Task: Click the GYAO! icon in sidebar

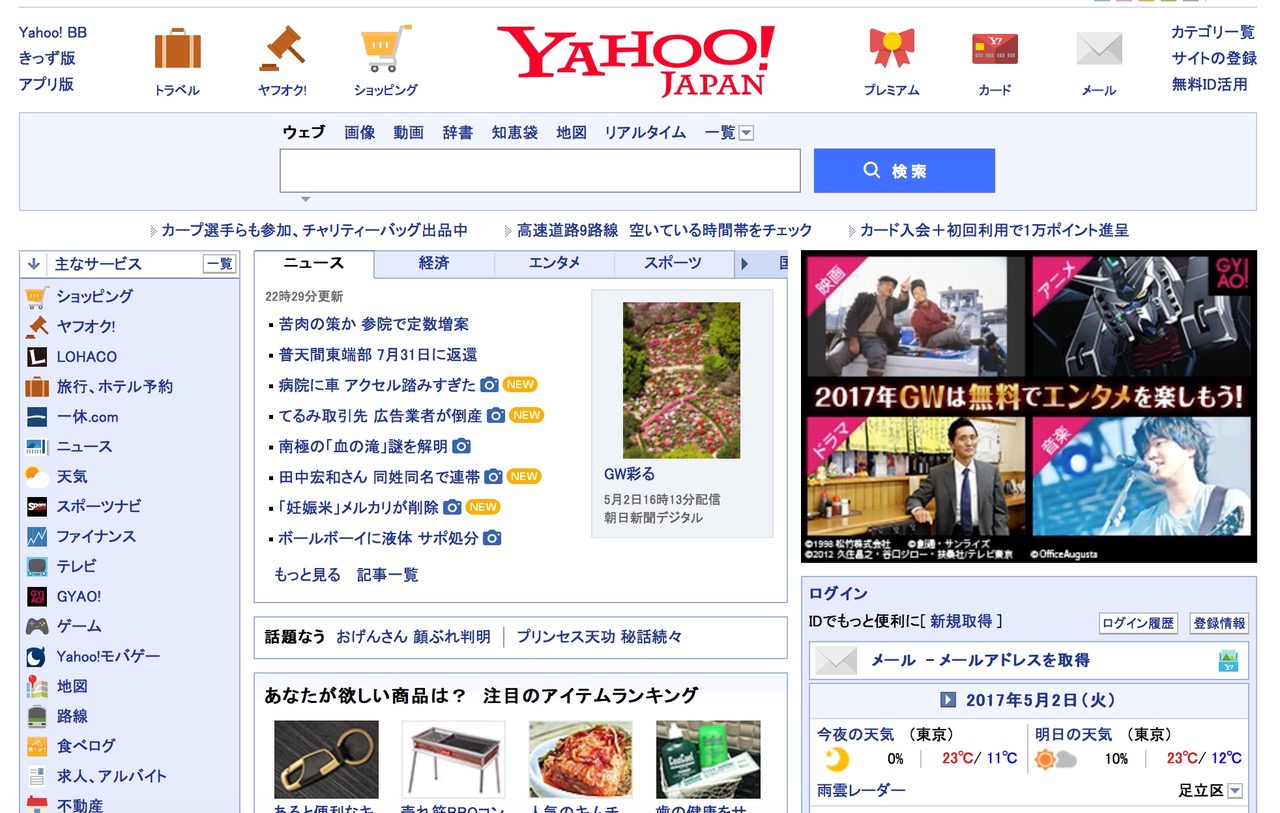Action: tap(37, 596)
